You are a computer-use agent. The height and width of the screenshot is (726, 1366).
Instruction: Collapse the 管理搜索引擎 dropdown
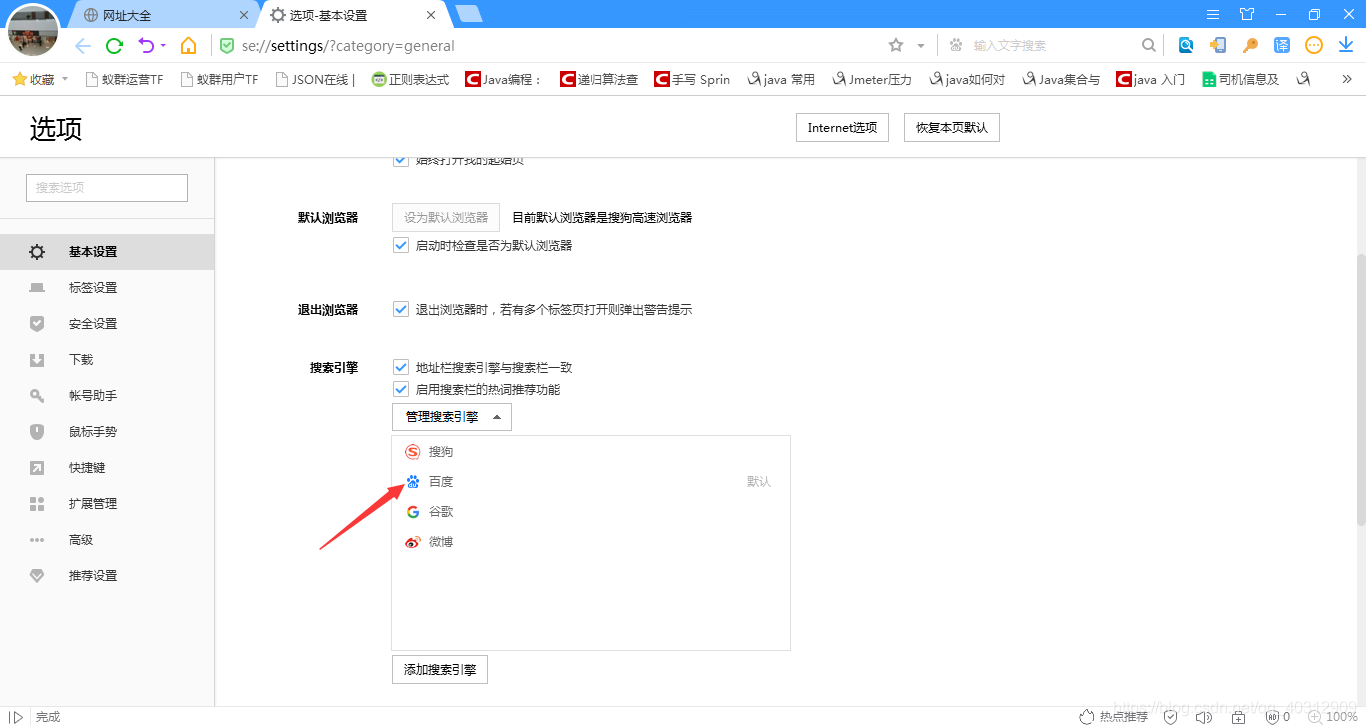[451, 417]
